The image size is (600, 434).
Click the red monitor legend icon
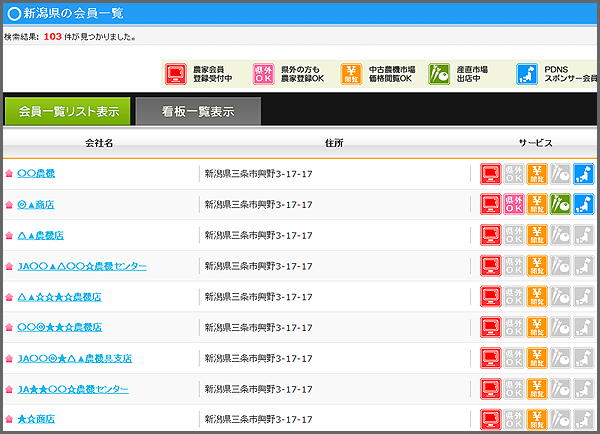175,73
